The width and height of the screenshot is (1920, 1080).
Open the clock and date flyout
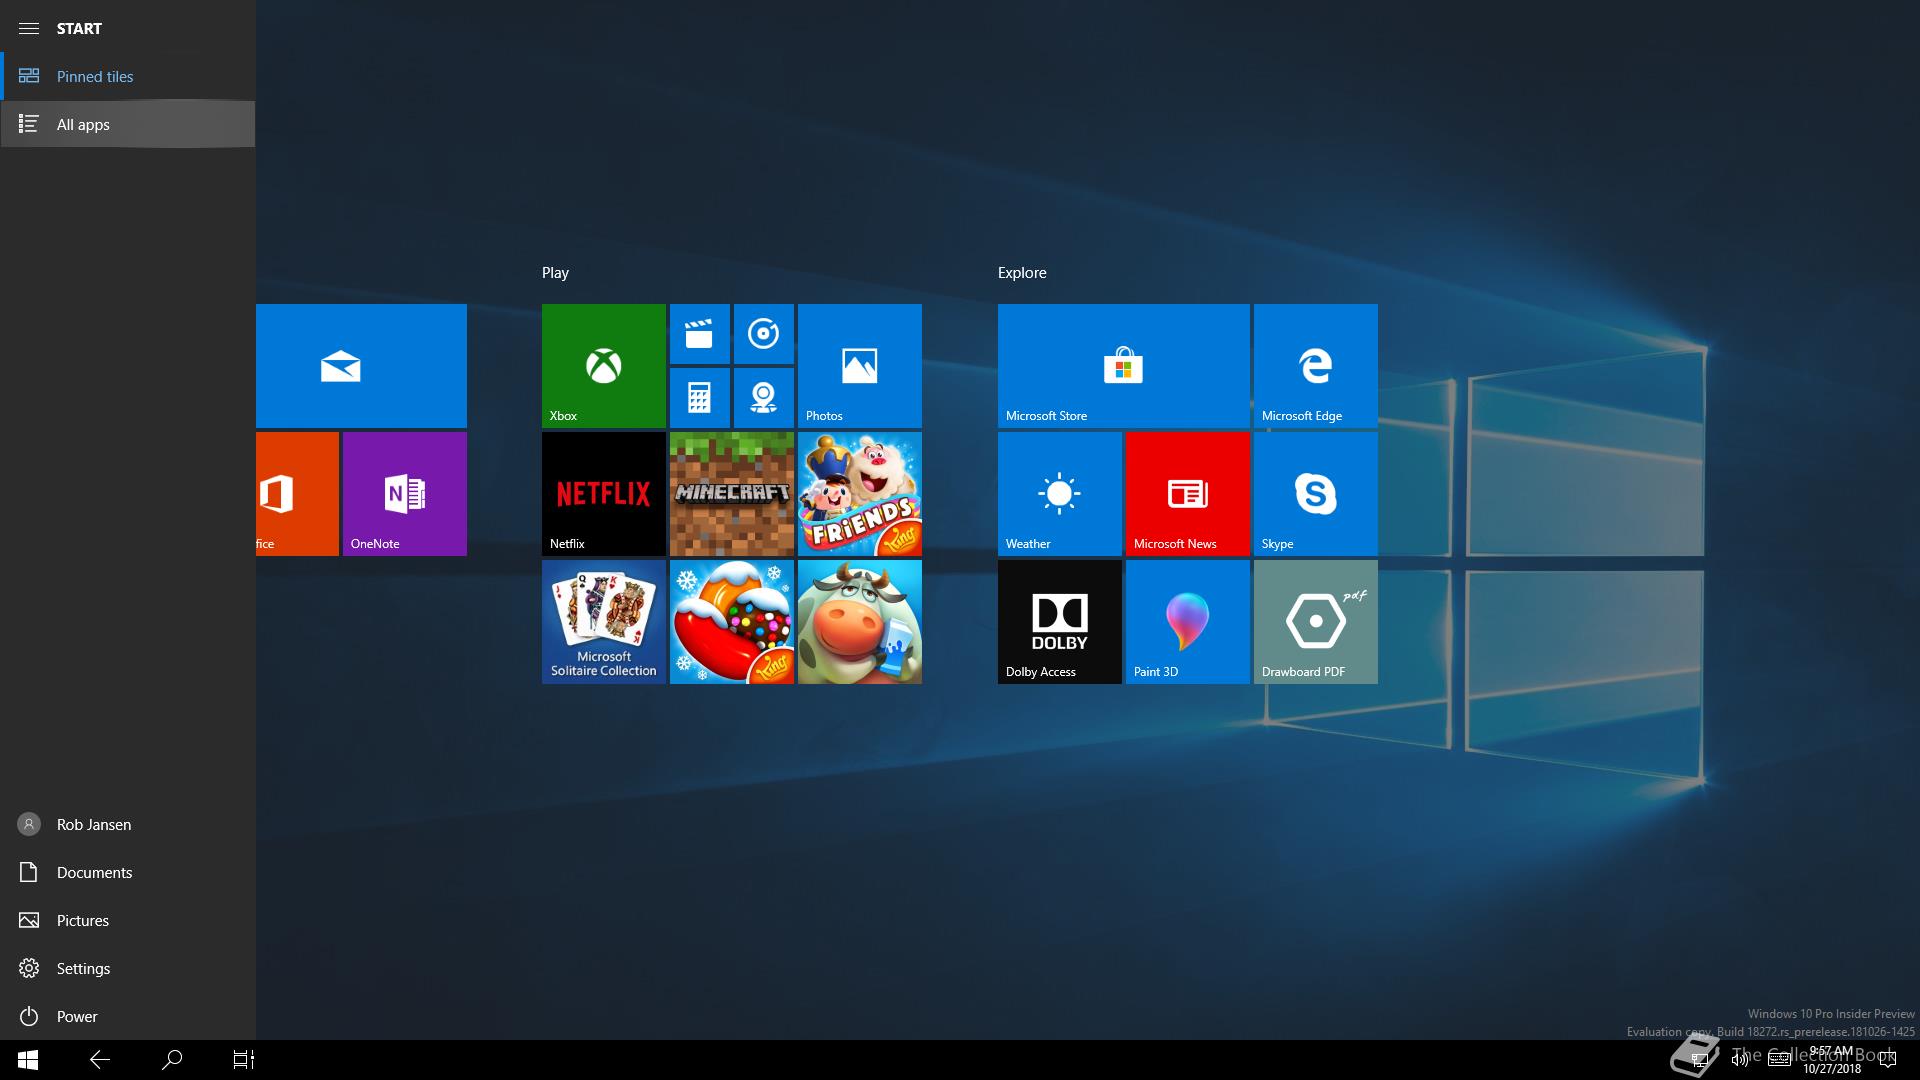pos(1832,1060)
